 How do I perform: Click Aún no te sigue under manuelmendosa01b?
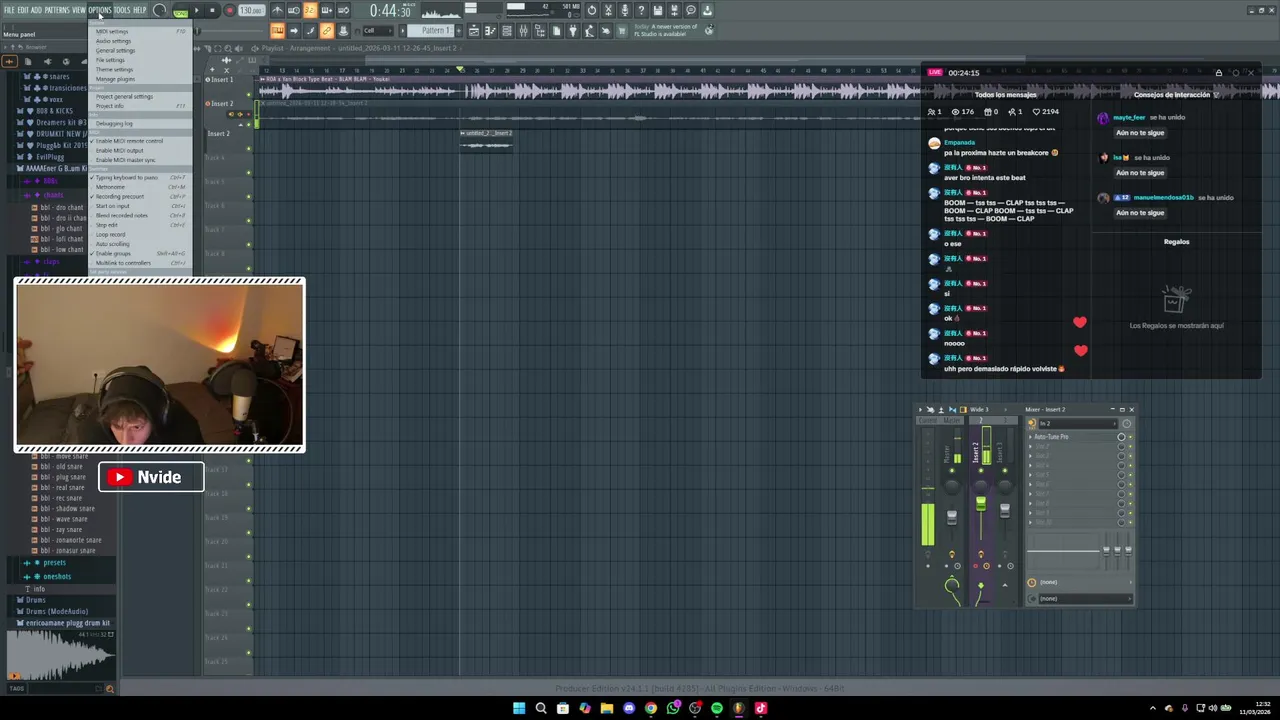pos(1140,213)
